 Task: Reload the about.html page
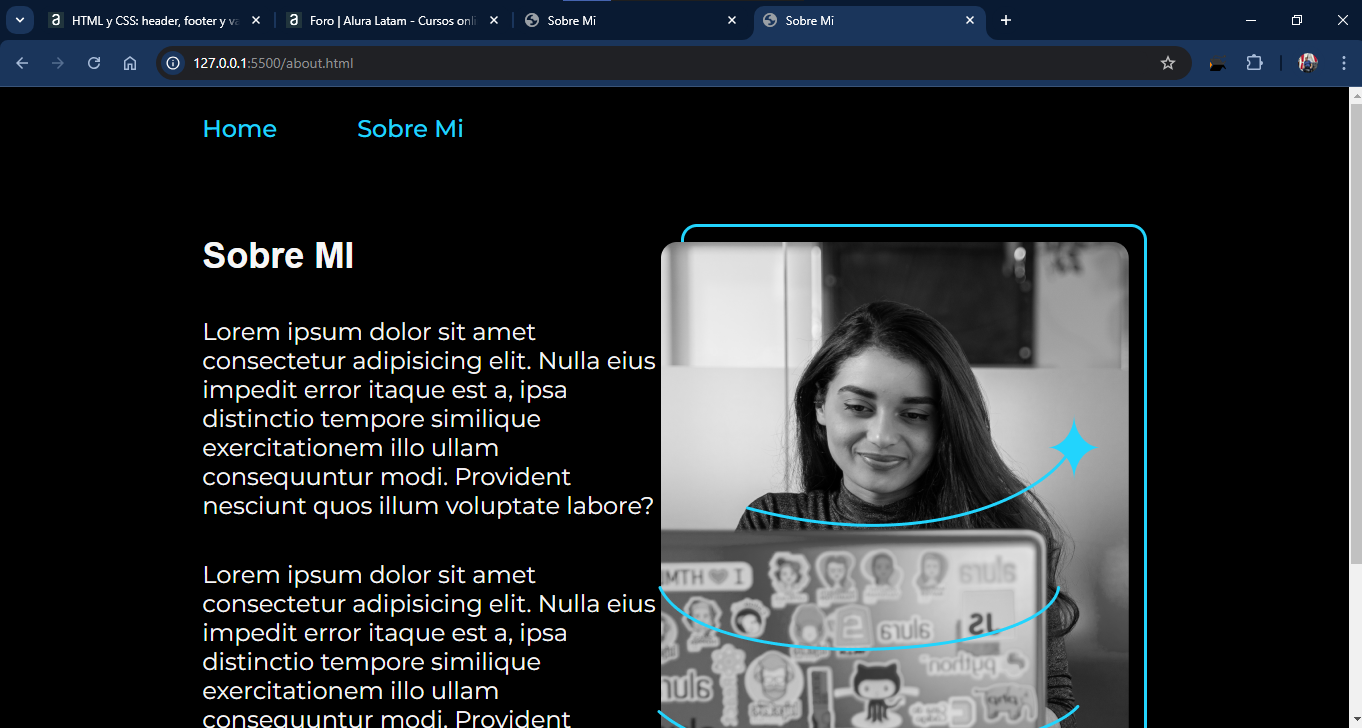point(94,63)
